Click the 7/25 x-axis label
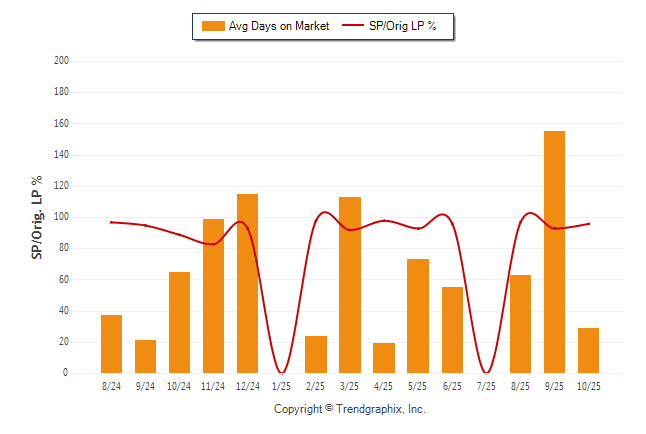The width and height of the screenshot is (646, 434). [486, 385]
